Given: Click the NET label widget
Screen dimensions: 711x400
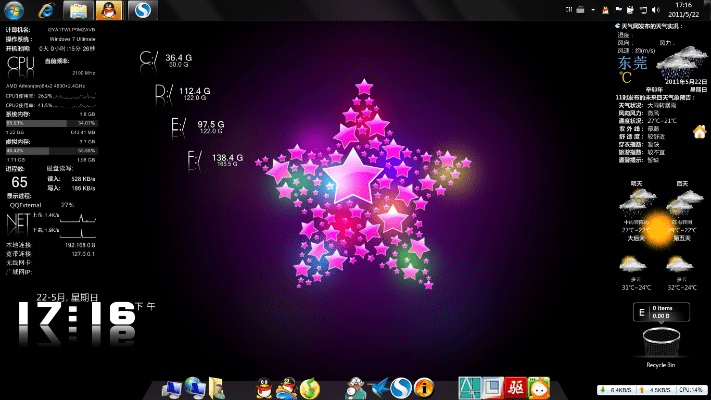Looking at the screenshot, I should click(x=18, y=222).
